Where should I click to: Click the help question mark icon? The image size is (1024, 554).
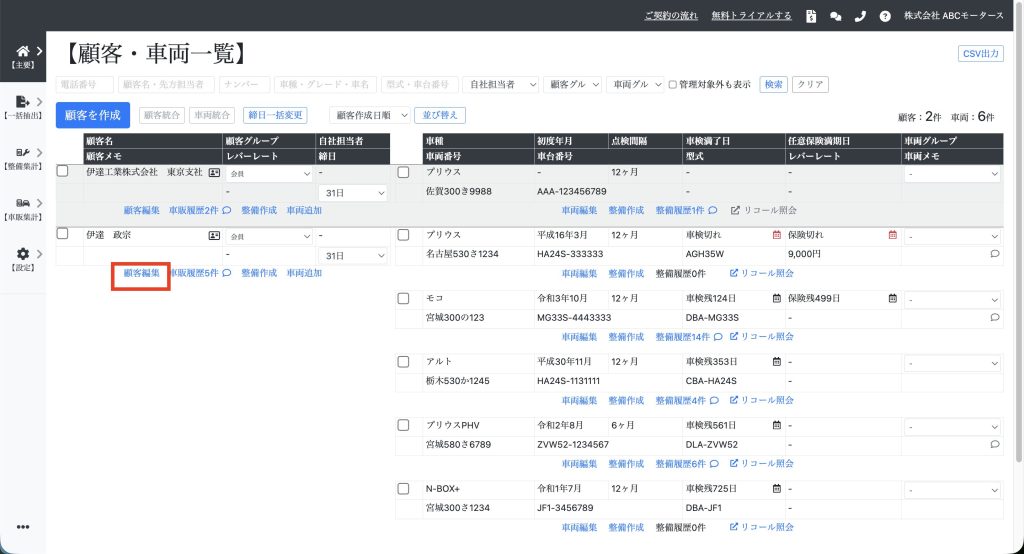885,16
